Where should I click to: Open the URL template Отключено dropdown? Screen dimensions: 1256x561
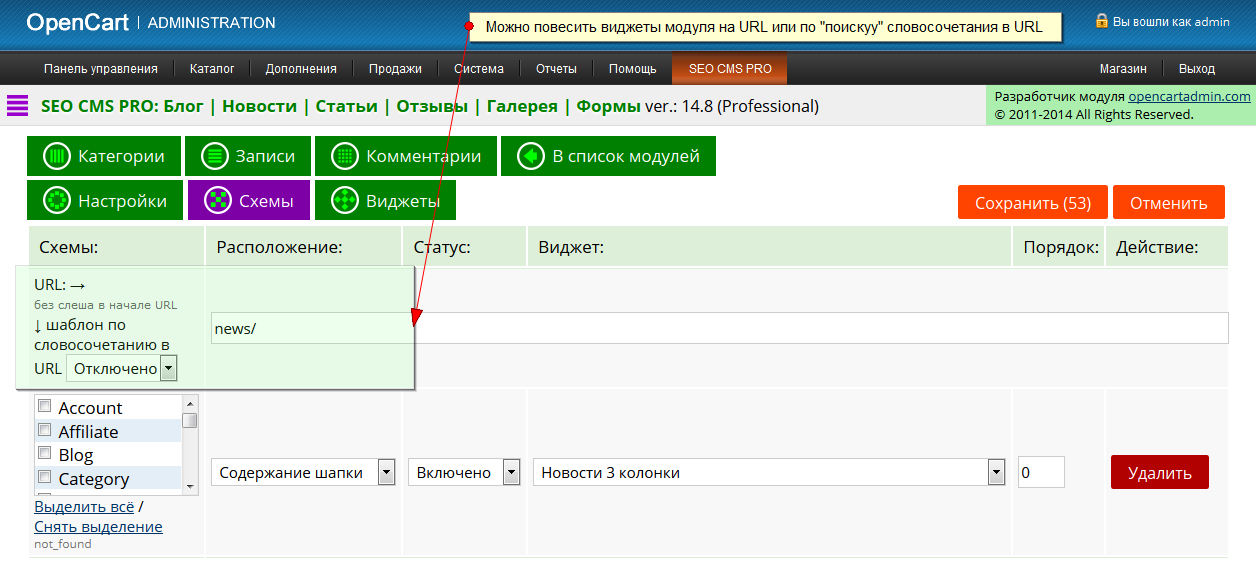[x=121, y=368]
